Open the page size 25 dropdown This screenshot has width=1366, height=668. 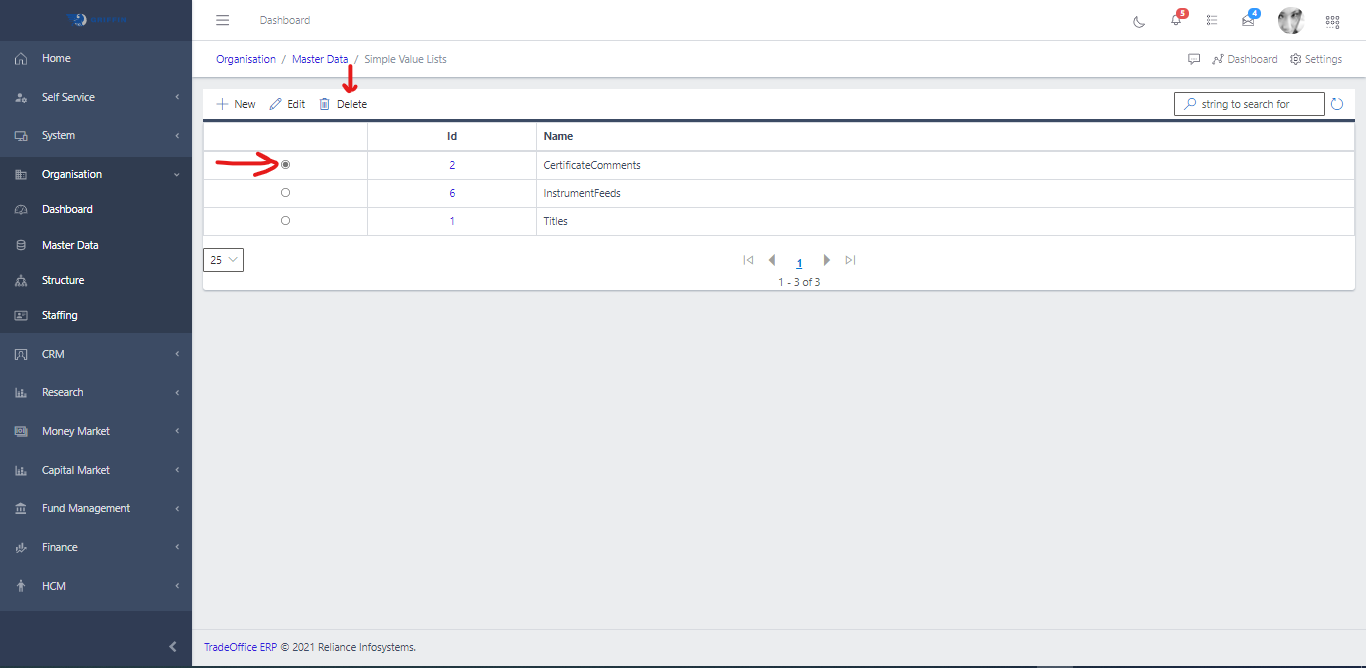[x=223, y=260]
